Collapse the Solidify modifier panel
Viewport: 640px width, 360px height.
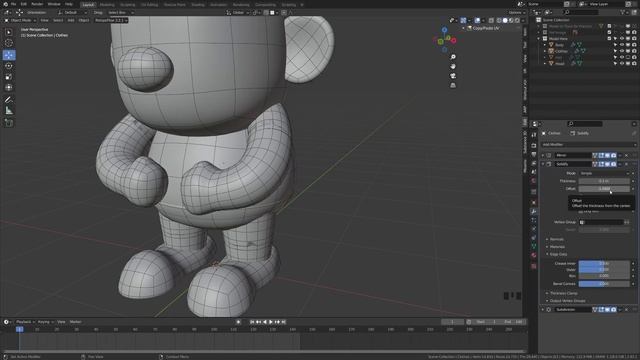click(x=543, y=164)
